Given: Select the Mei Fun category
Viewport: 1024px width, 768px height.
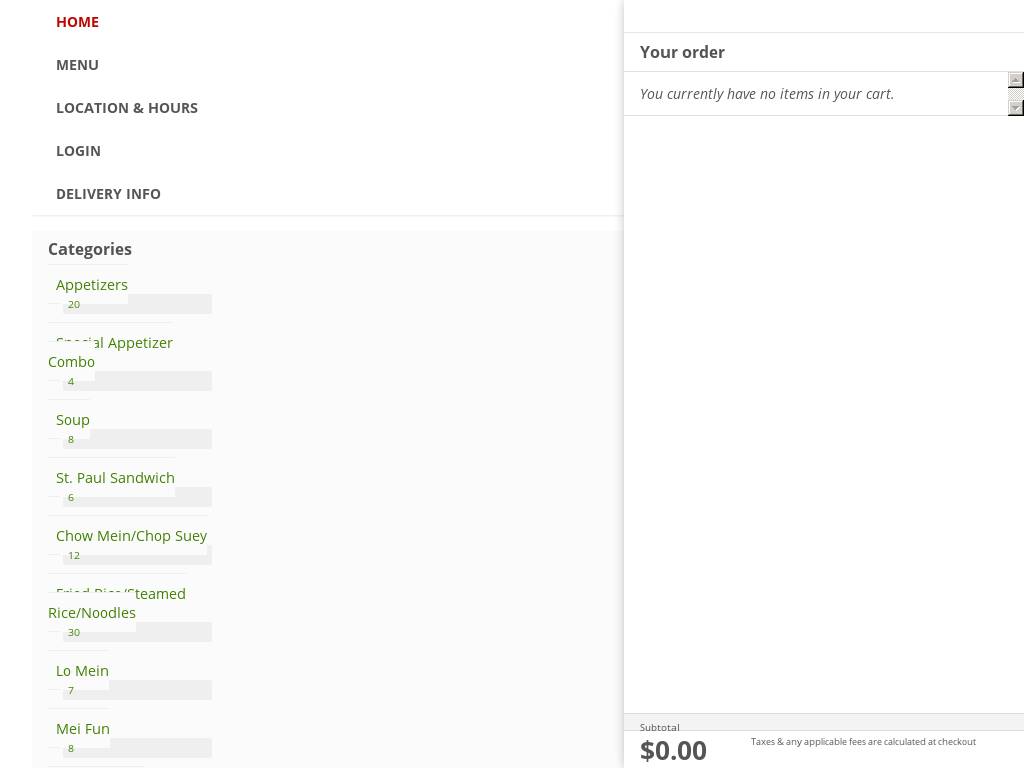Looking at the screenshot, I should coord(83,729).
